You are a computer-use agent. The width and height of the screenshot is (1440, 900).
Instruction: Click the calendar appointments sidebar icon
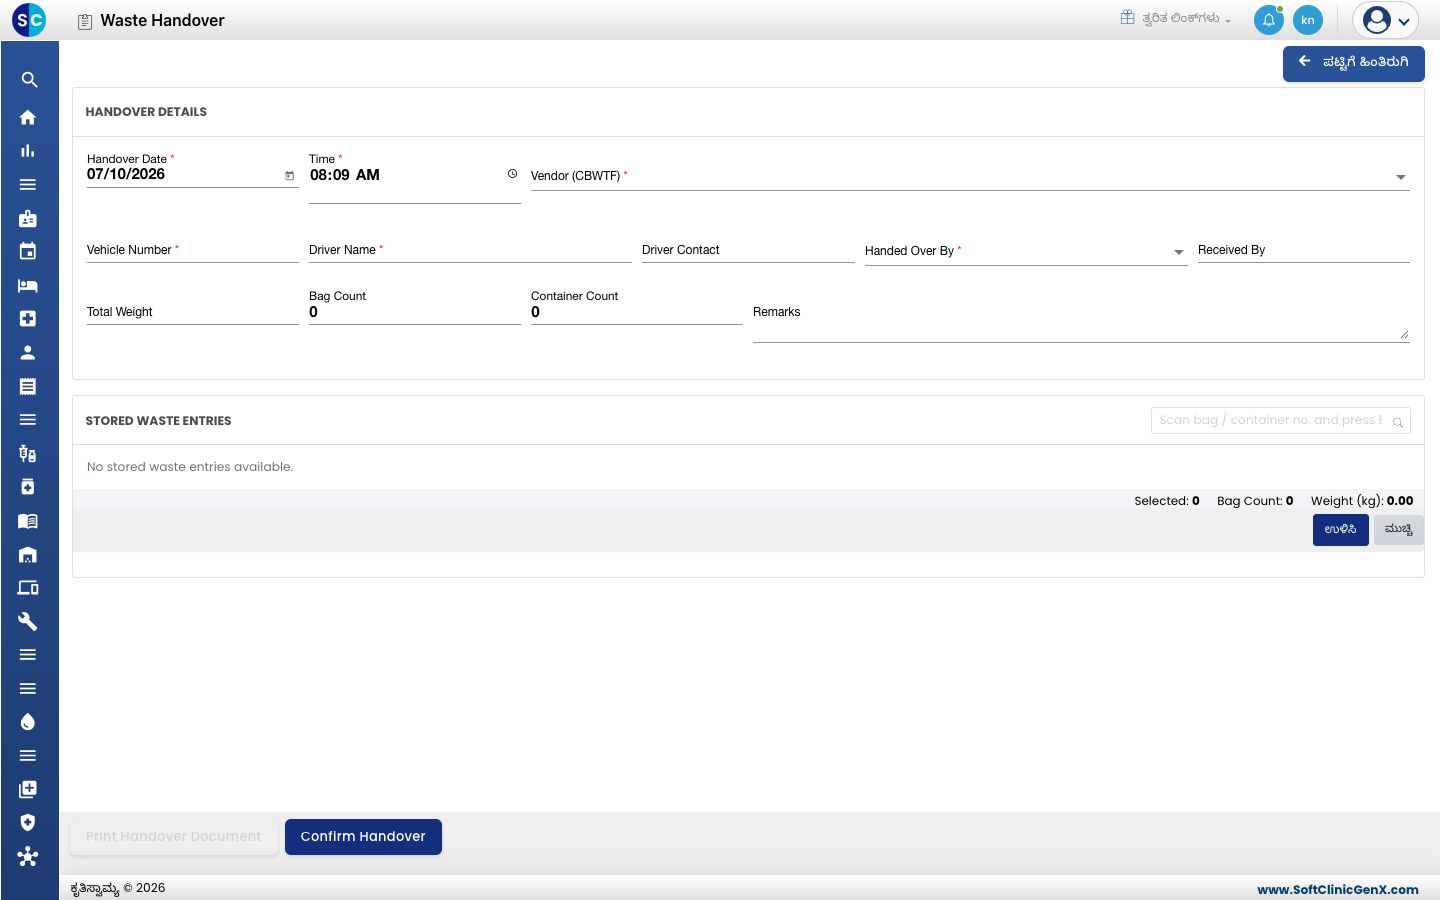28,251
